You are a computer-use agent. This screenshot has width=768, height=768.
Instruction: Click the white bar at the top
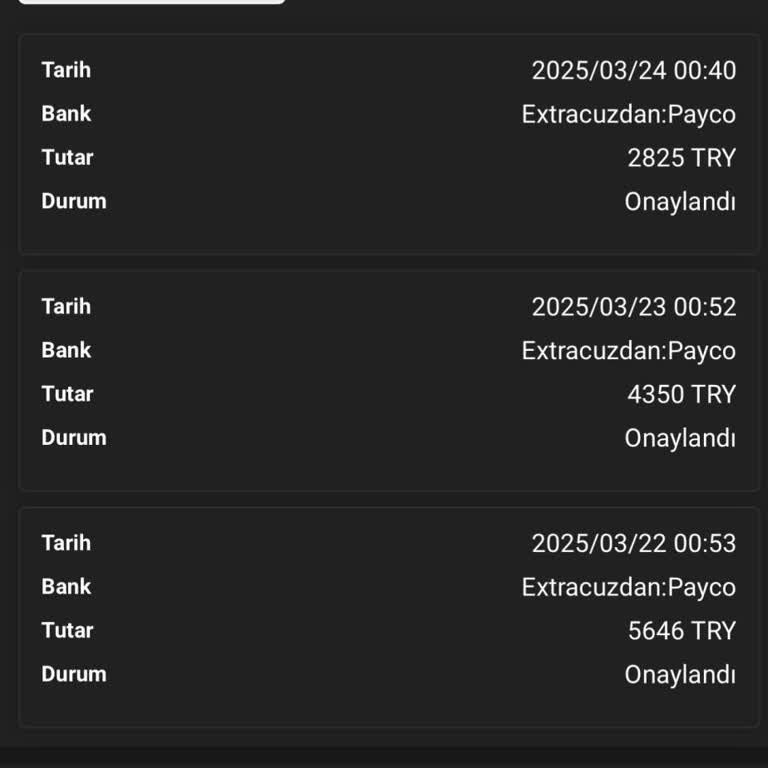(x=152, y=1)
